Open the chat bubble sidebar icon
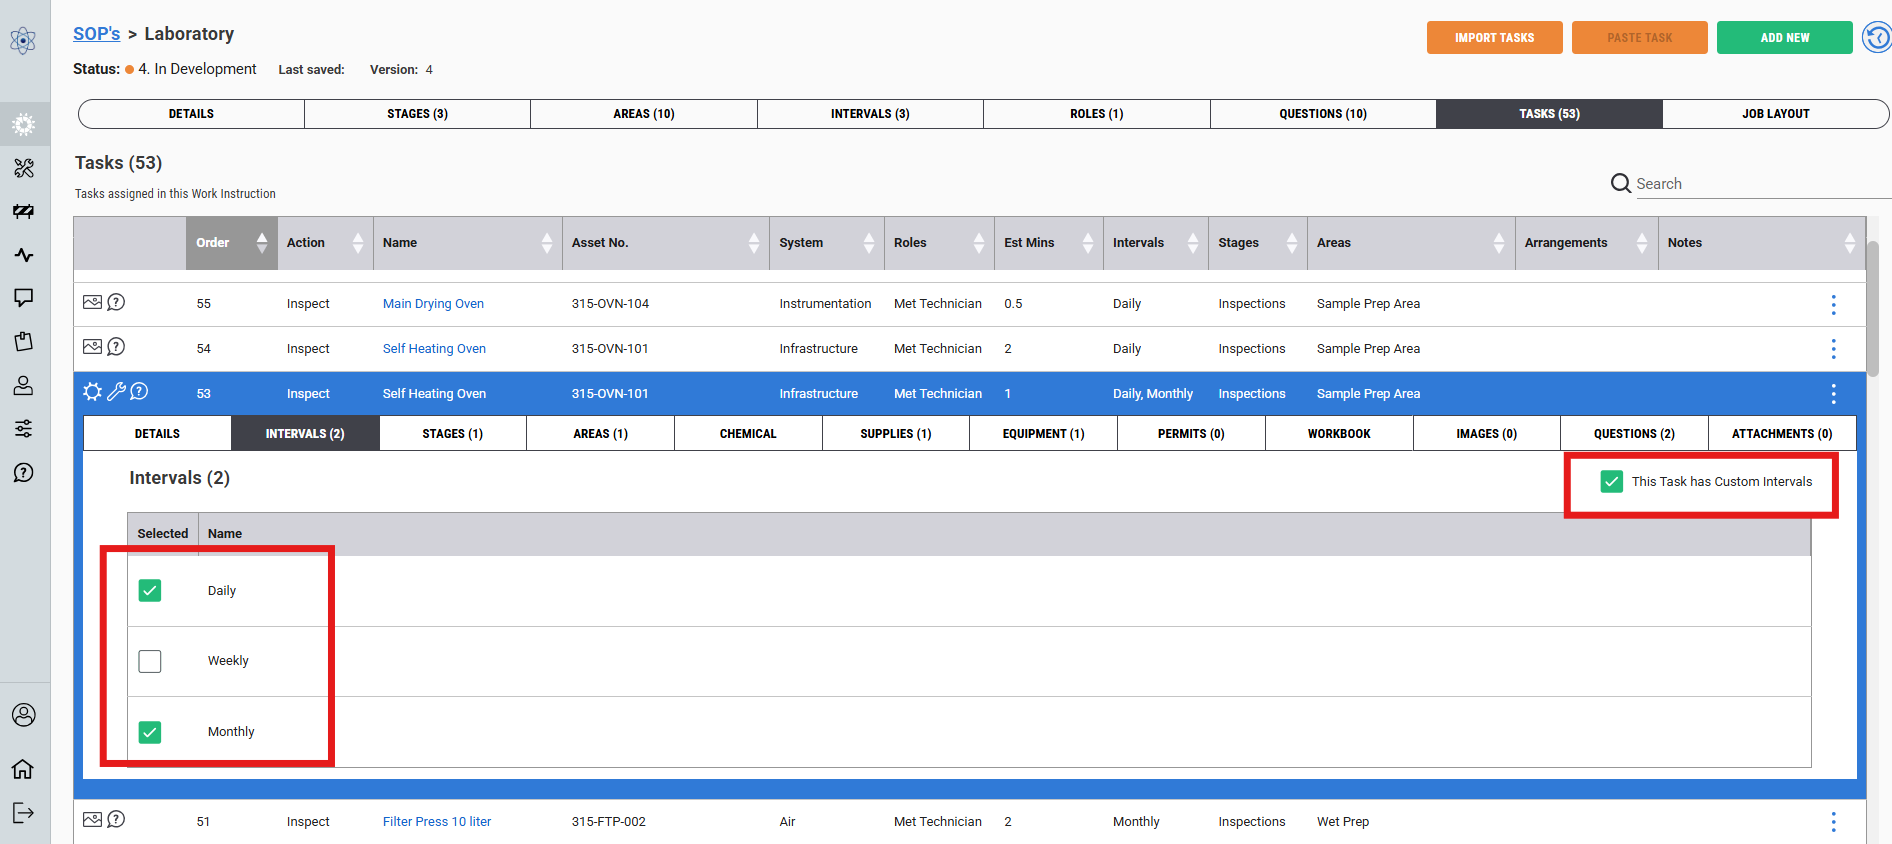 [x=24, y=298]
